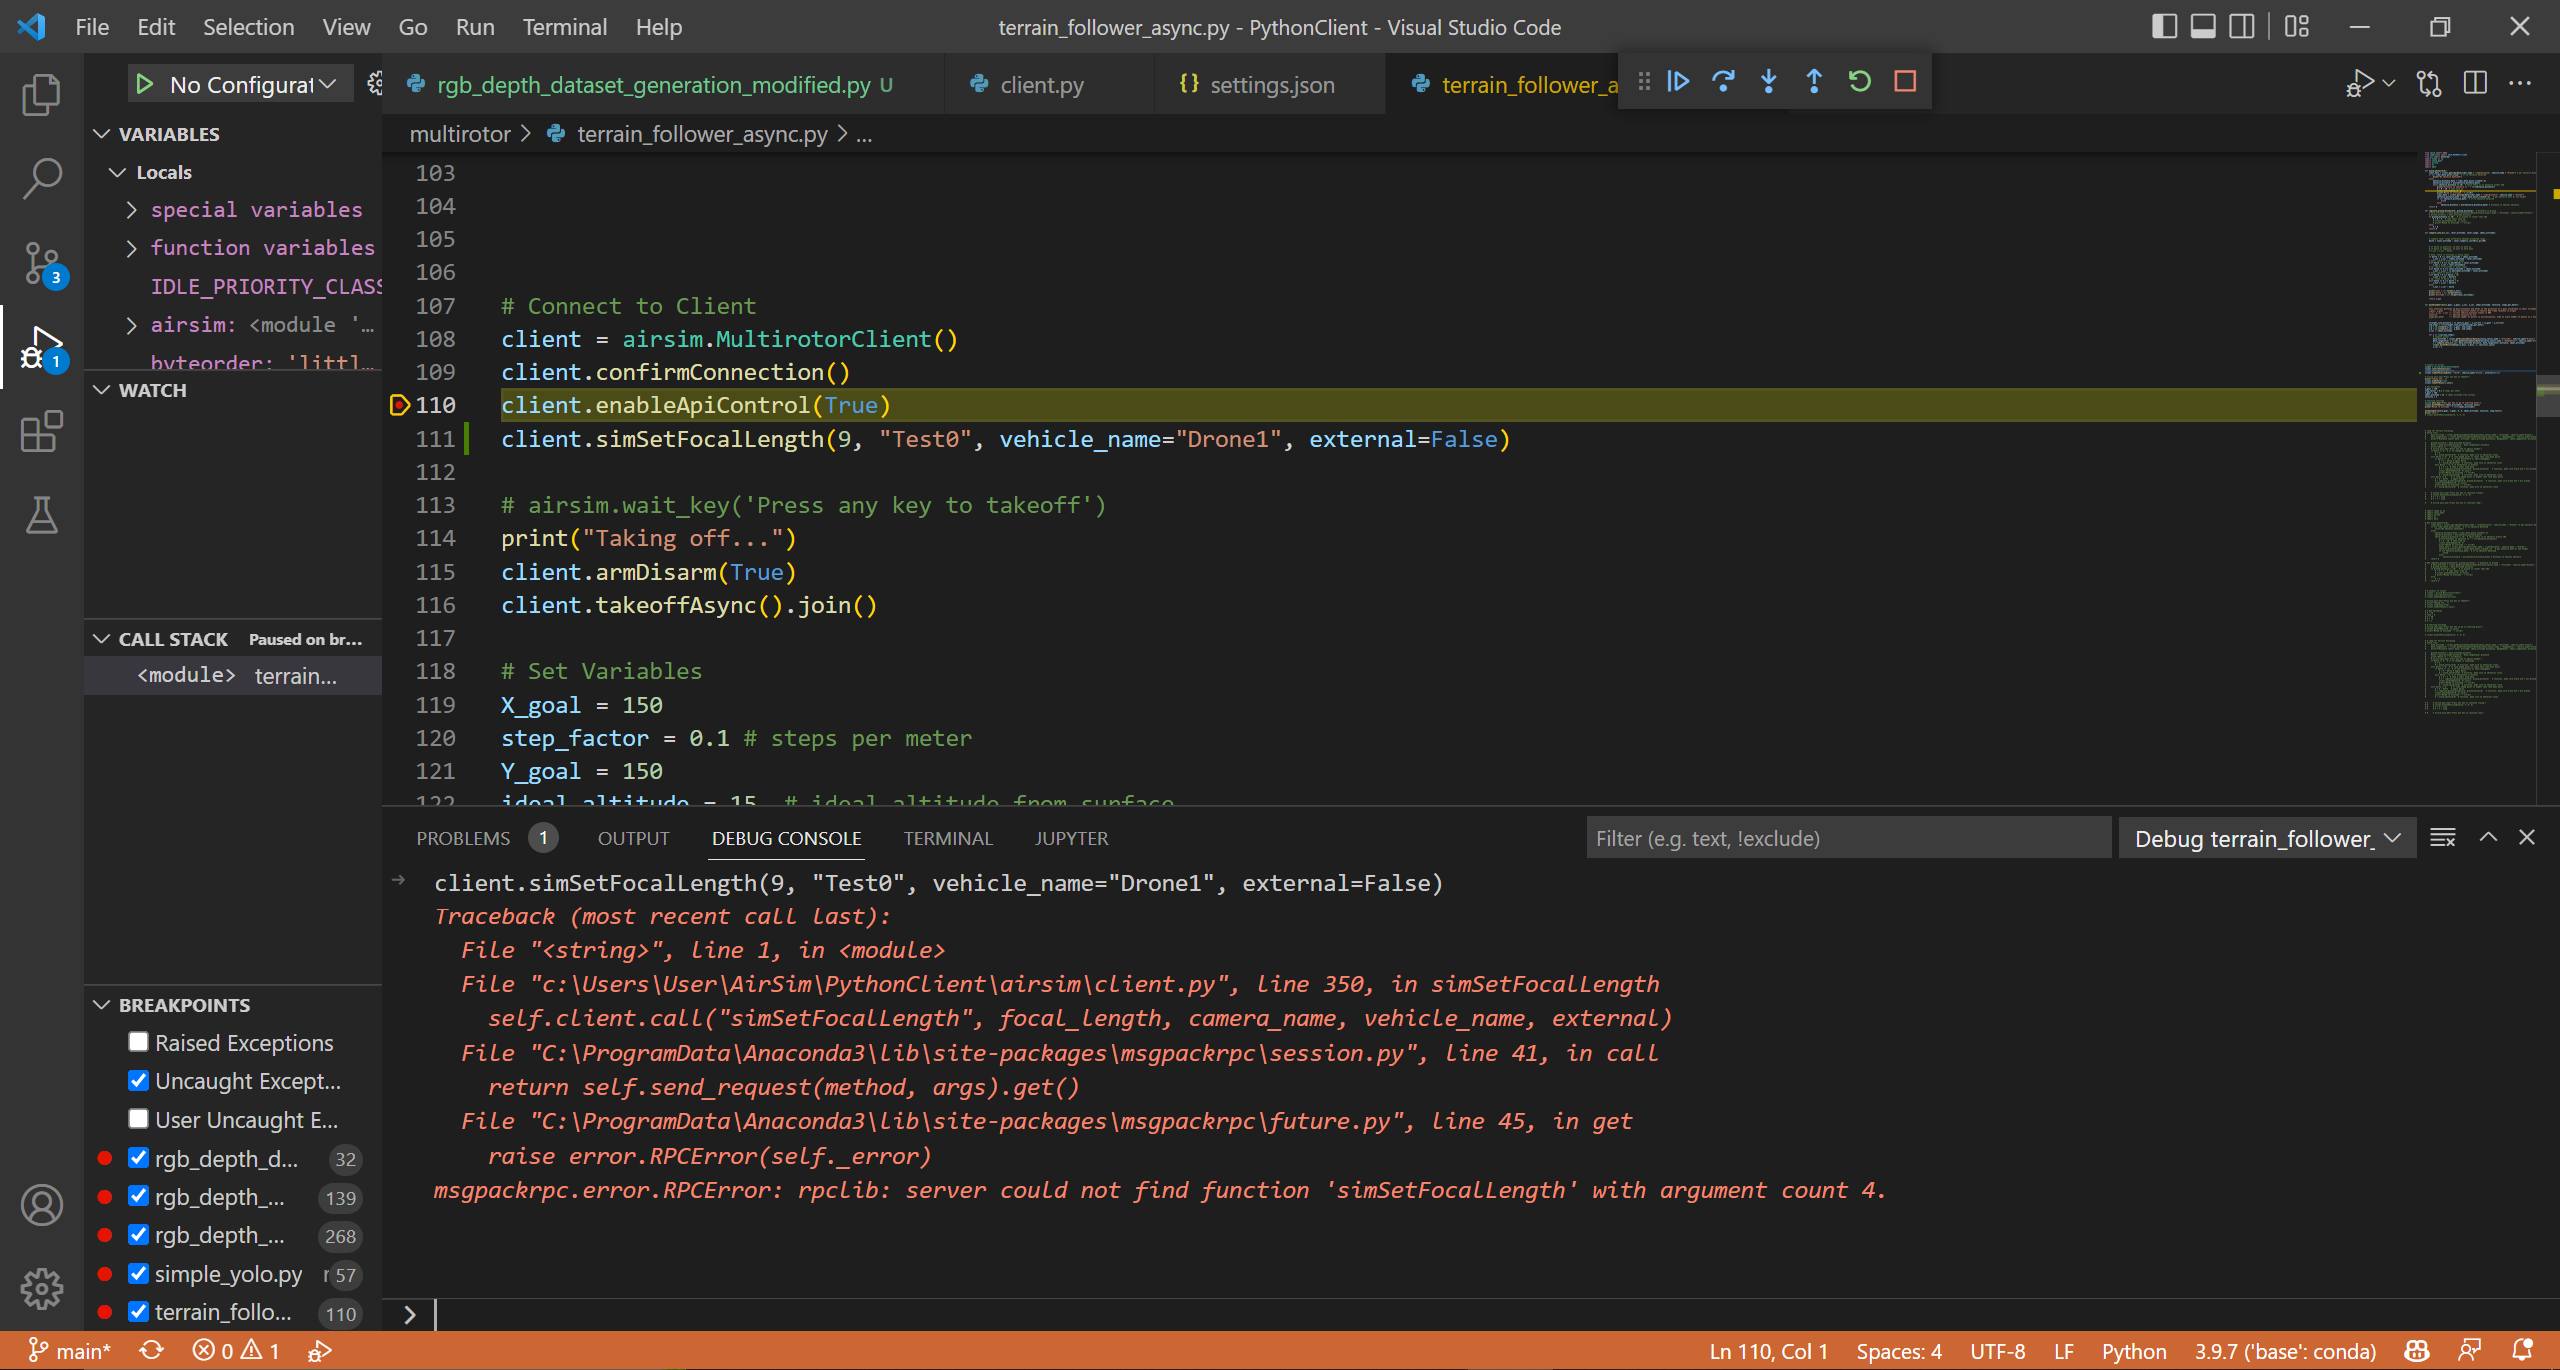Image resolution: width=2560 pixels, height=1370 pixels.
Task: Open the Source Control view
Action: click(41, 263)
